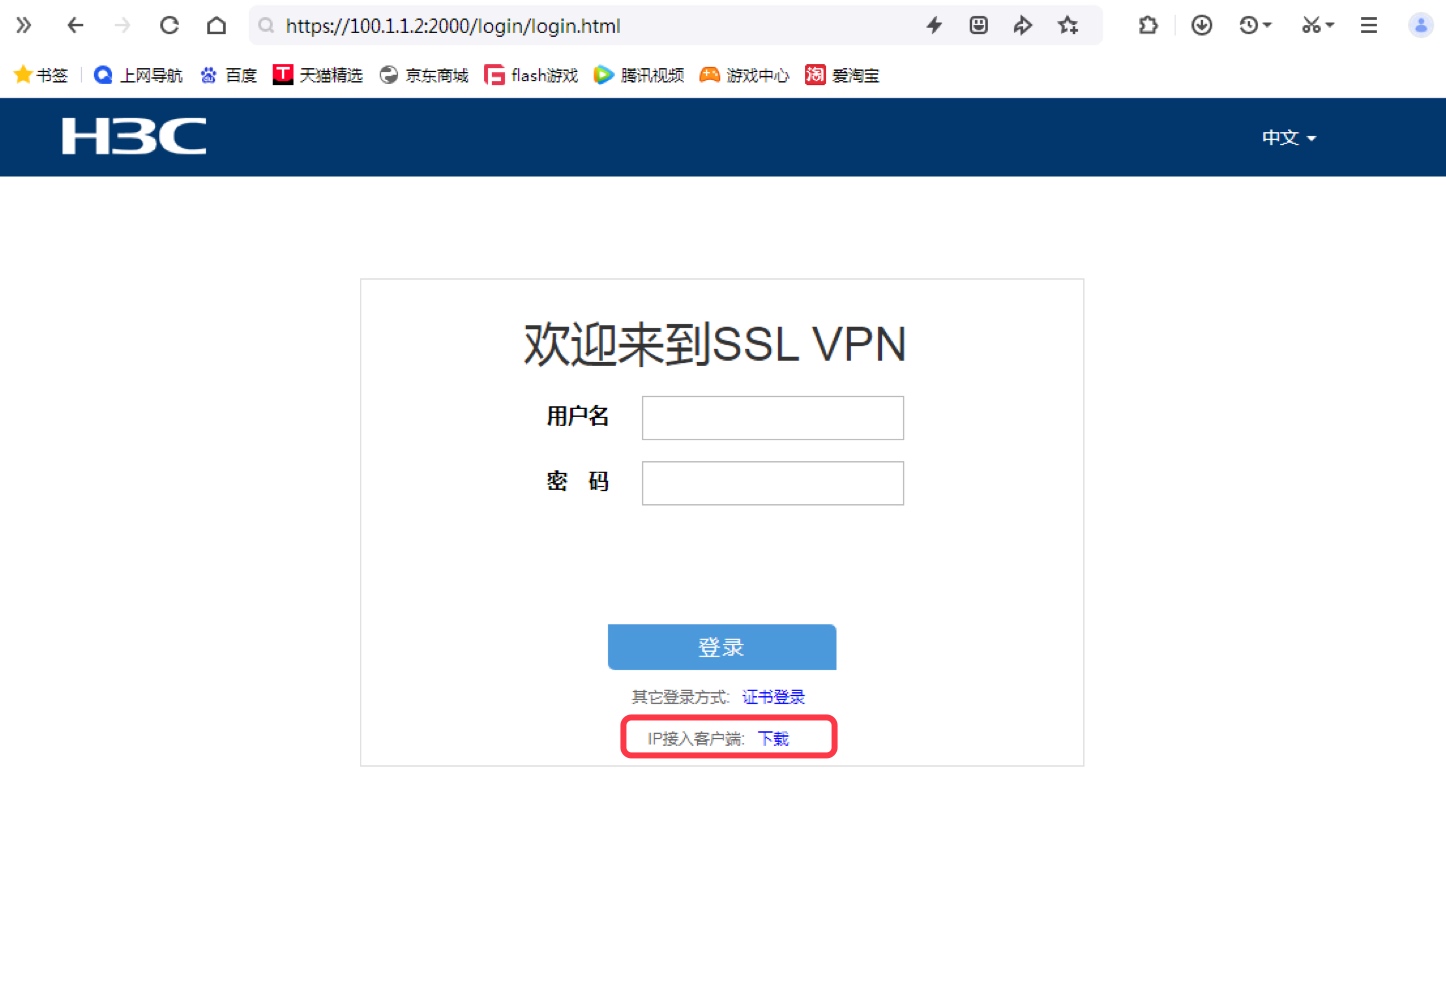Open the extensions puzzle icon

[x=1148, y=26]
